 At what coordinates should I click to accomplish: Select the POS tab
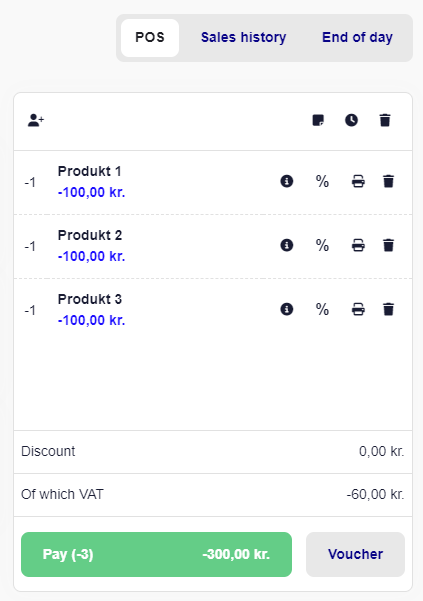click(150, 38)
